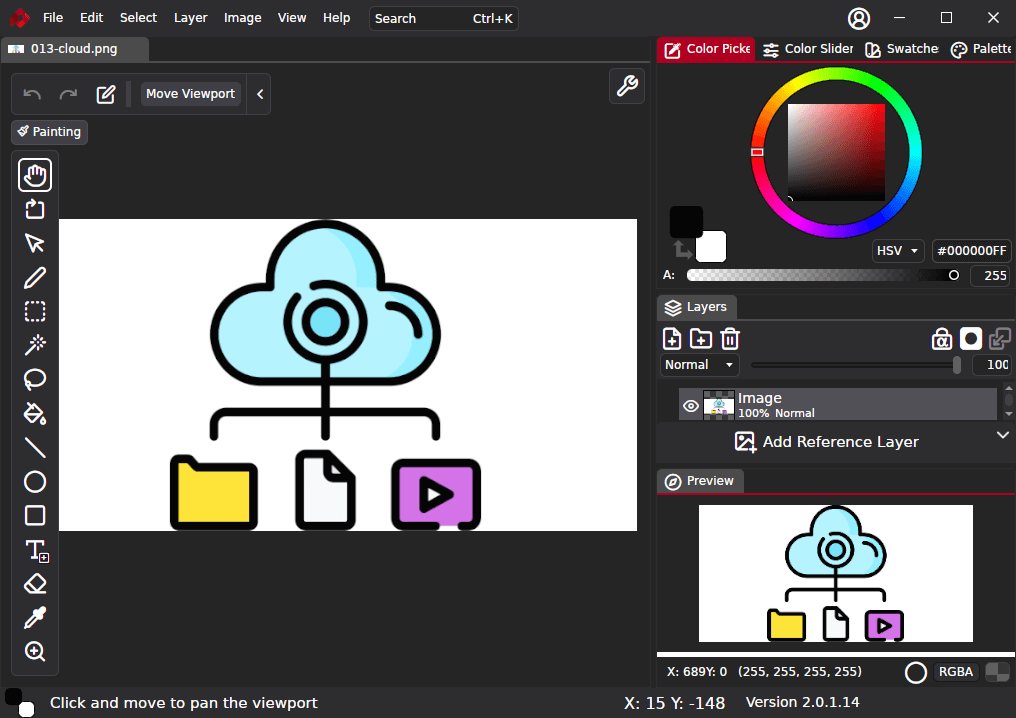Screen dimensions: 1016x718
Task: Click the Move Viewport button
Action: point(190,94)
